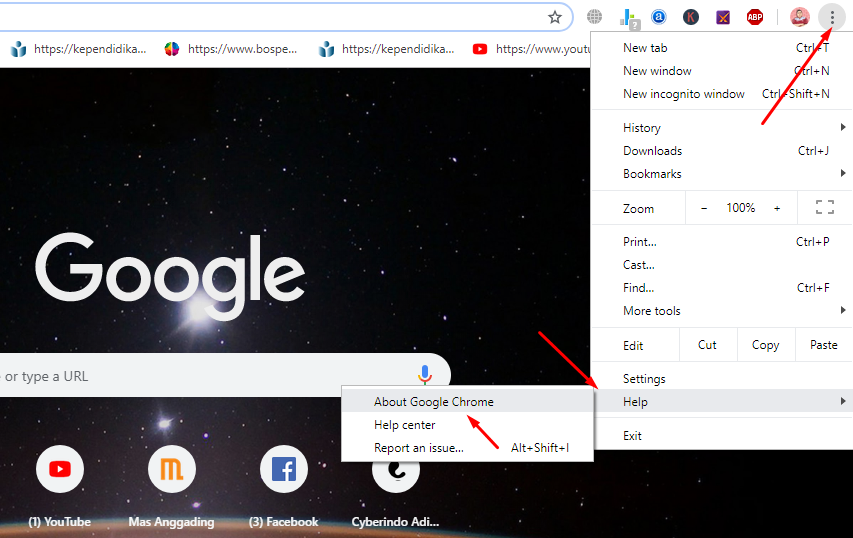Viewport: 853px width, 538px height.
Task: Open the Facebook shortcut tile
Action: pos(284,469)
